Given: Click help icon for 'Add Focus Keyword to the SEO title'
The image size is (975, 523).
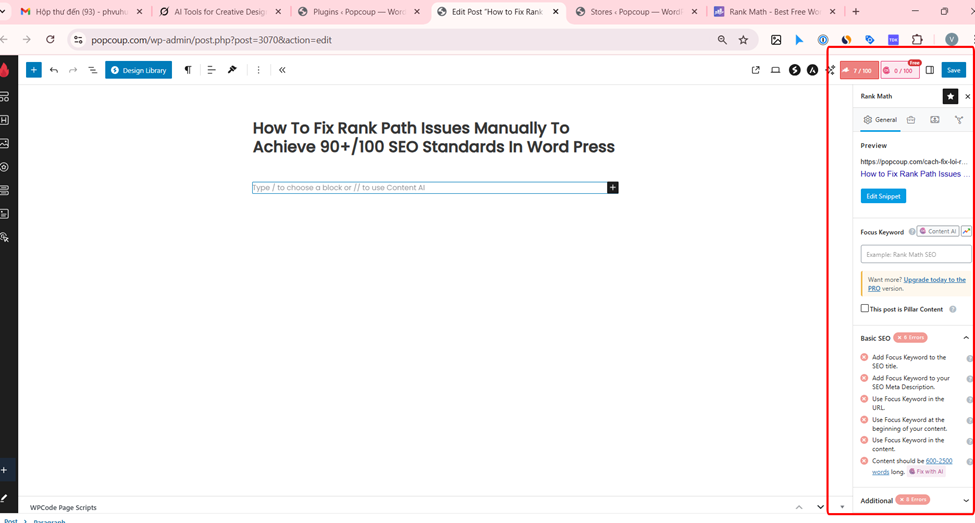Looking at the screenshot, I should (x=969, y=359).
